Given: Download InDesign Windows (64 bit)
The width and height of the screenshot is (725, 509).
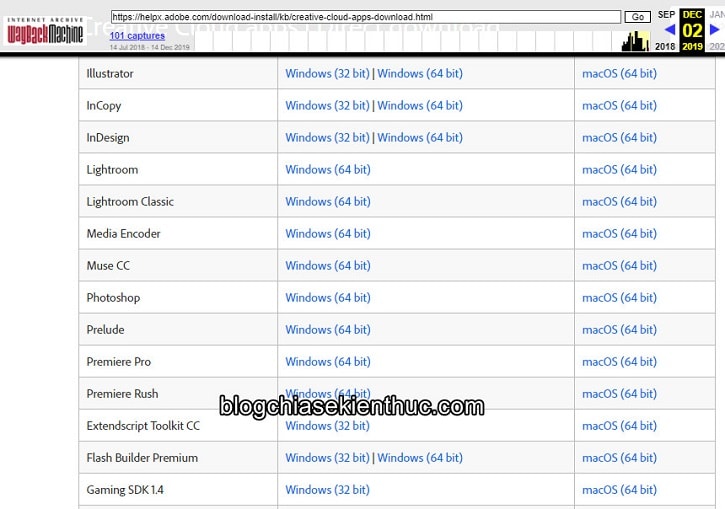Looking at the screenshot, I should pyautogui.click(x=420, y=137).
